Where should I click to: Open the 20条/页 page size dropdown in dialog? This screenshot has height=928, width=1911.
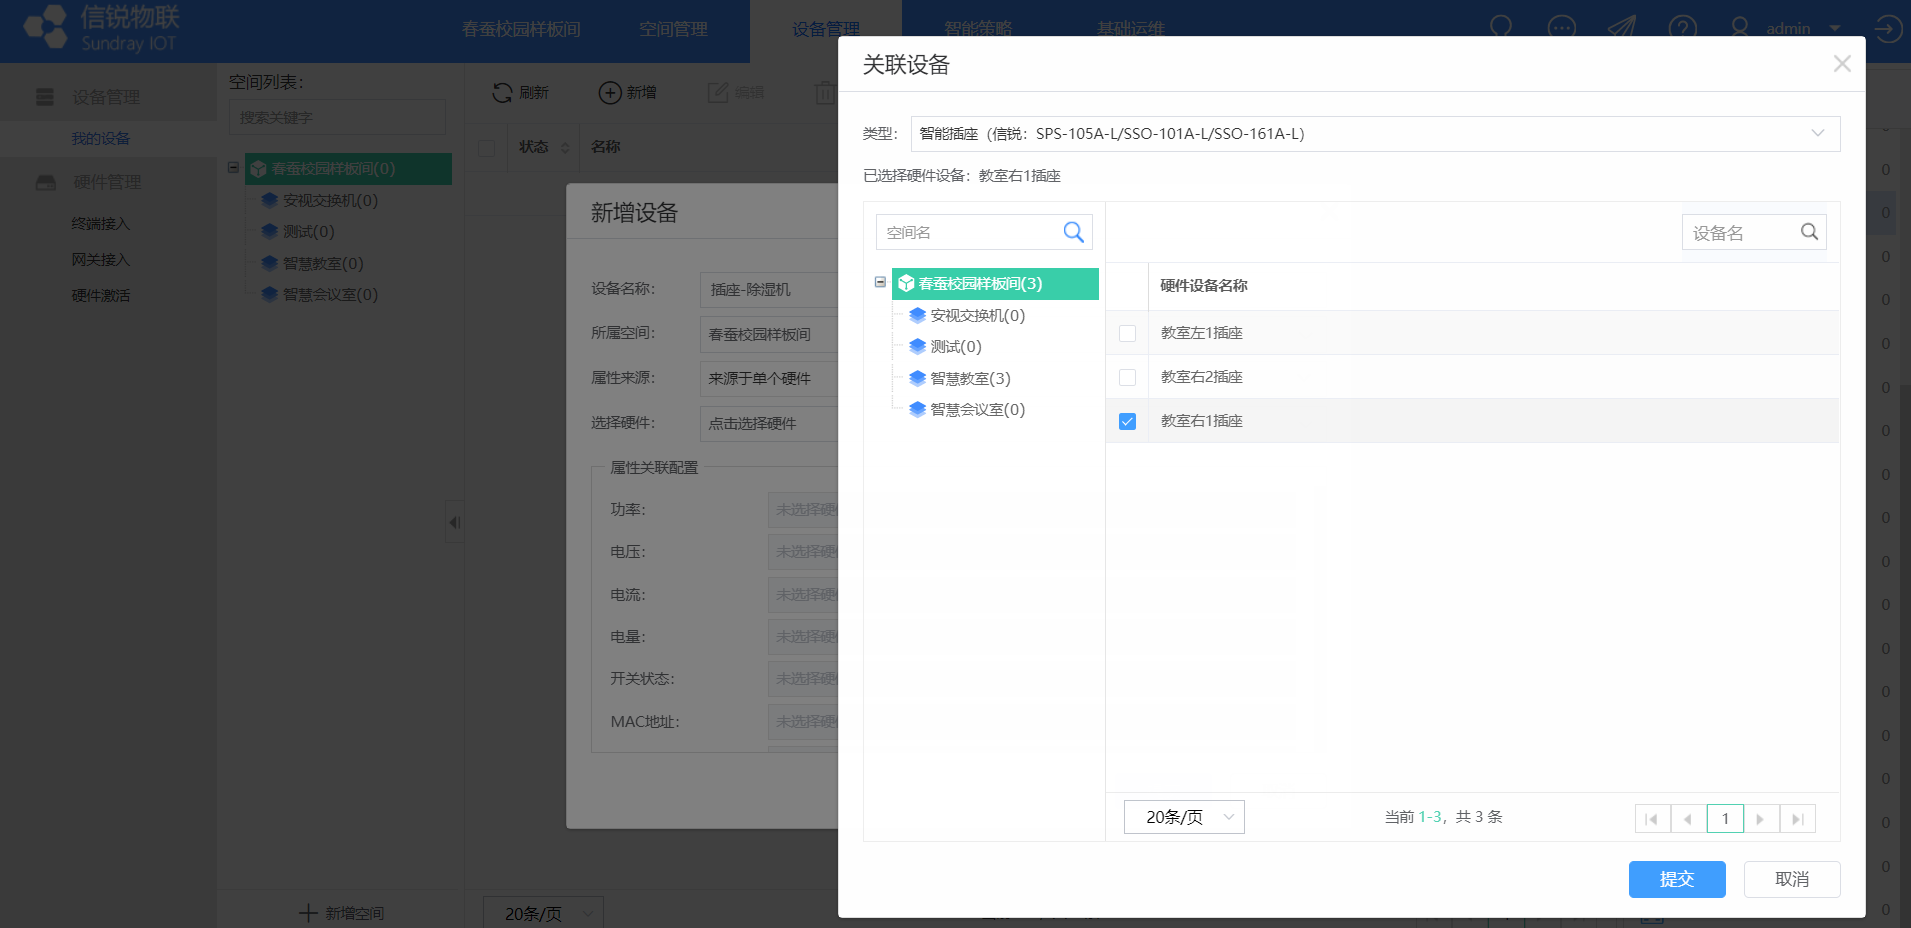point(1184,817)
